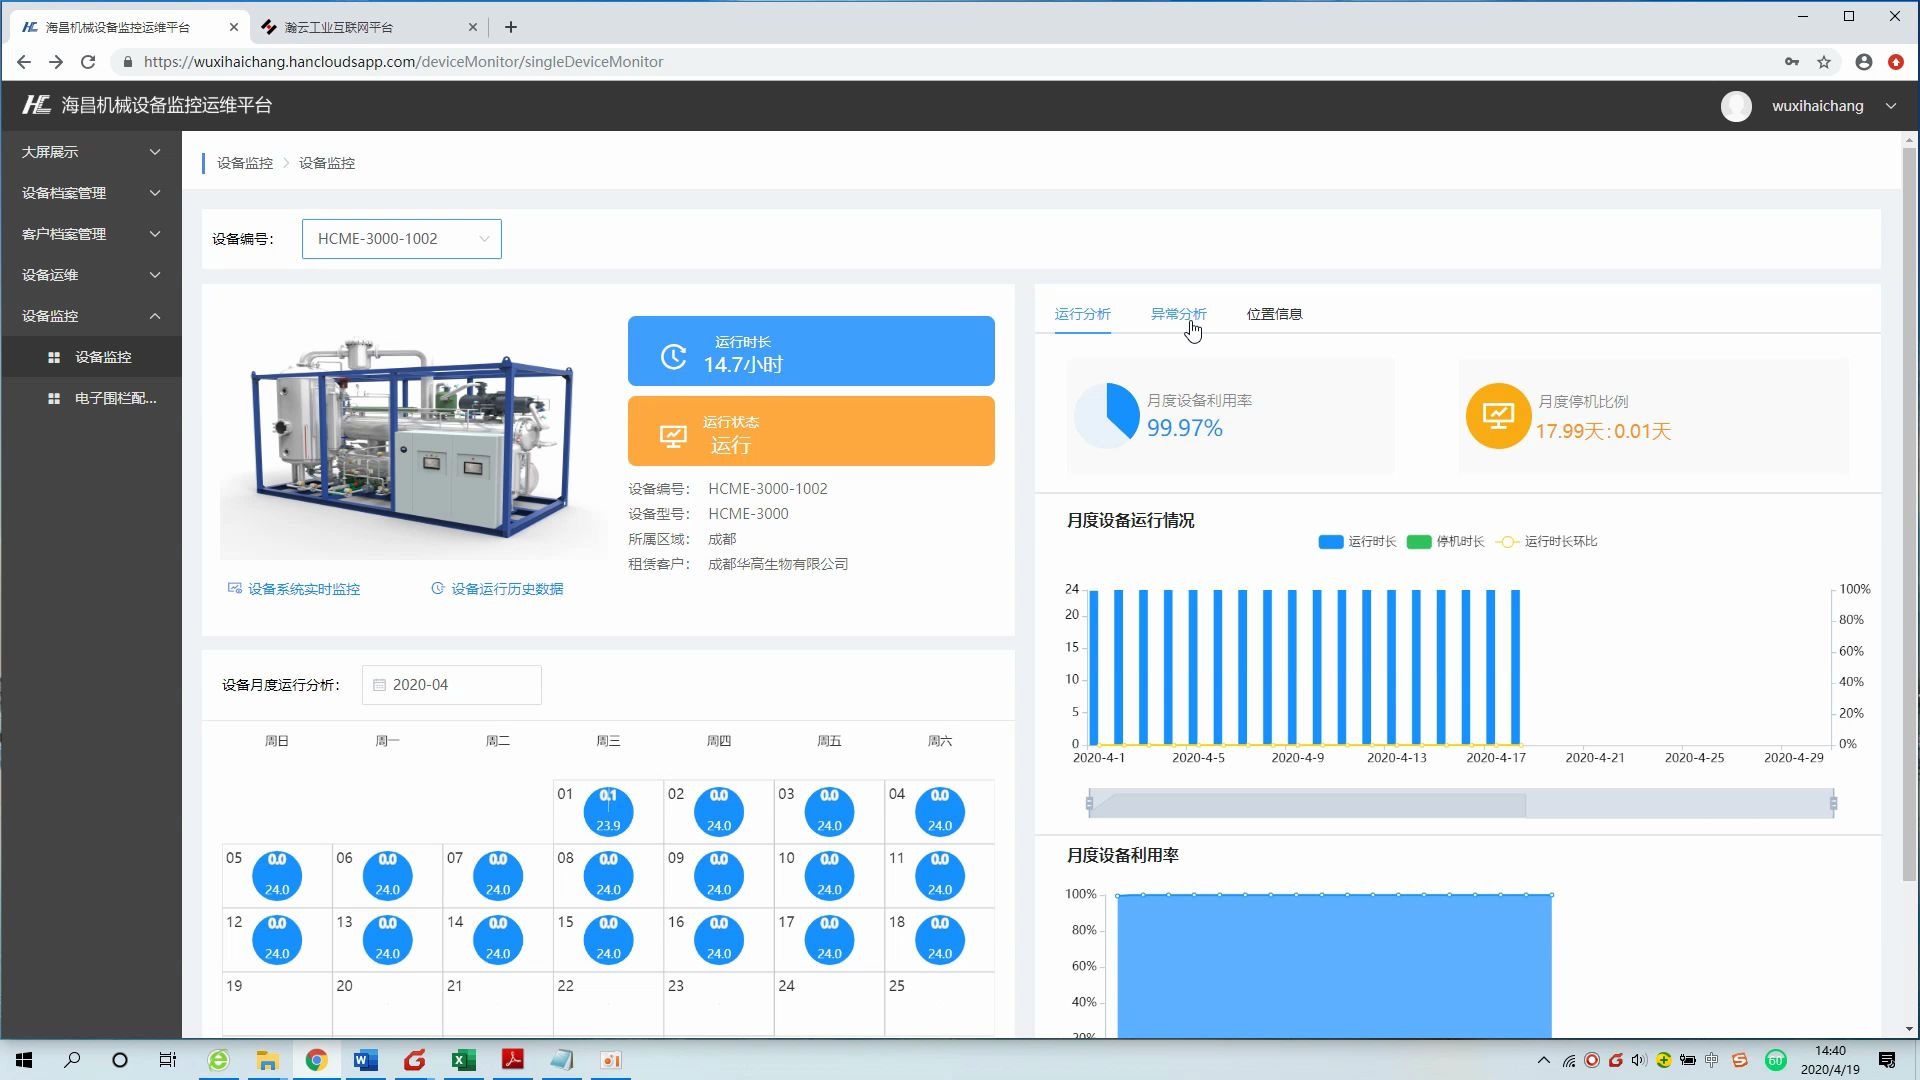
Task: Expand the 设备档案管理 sidebar menu
Action: point(91,193)
